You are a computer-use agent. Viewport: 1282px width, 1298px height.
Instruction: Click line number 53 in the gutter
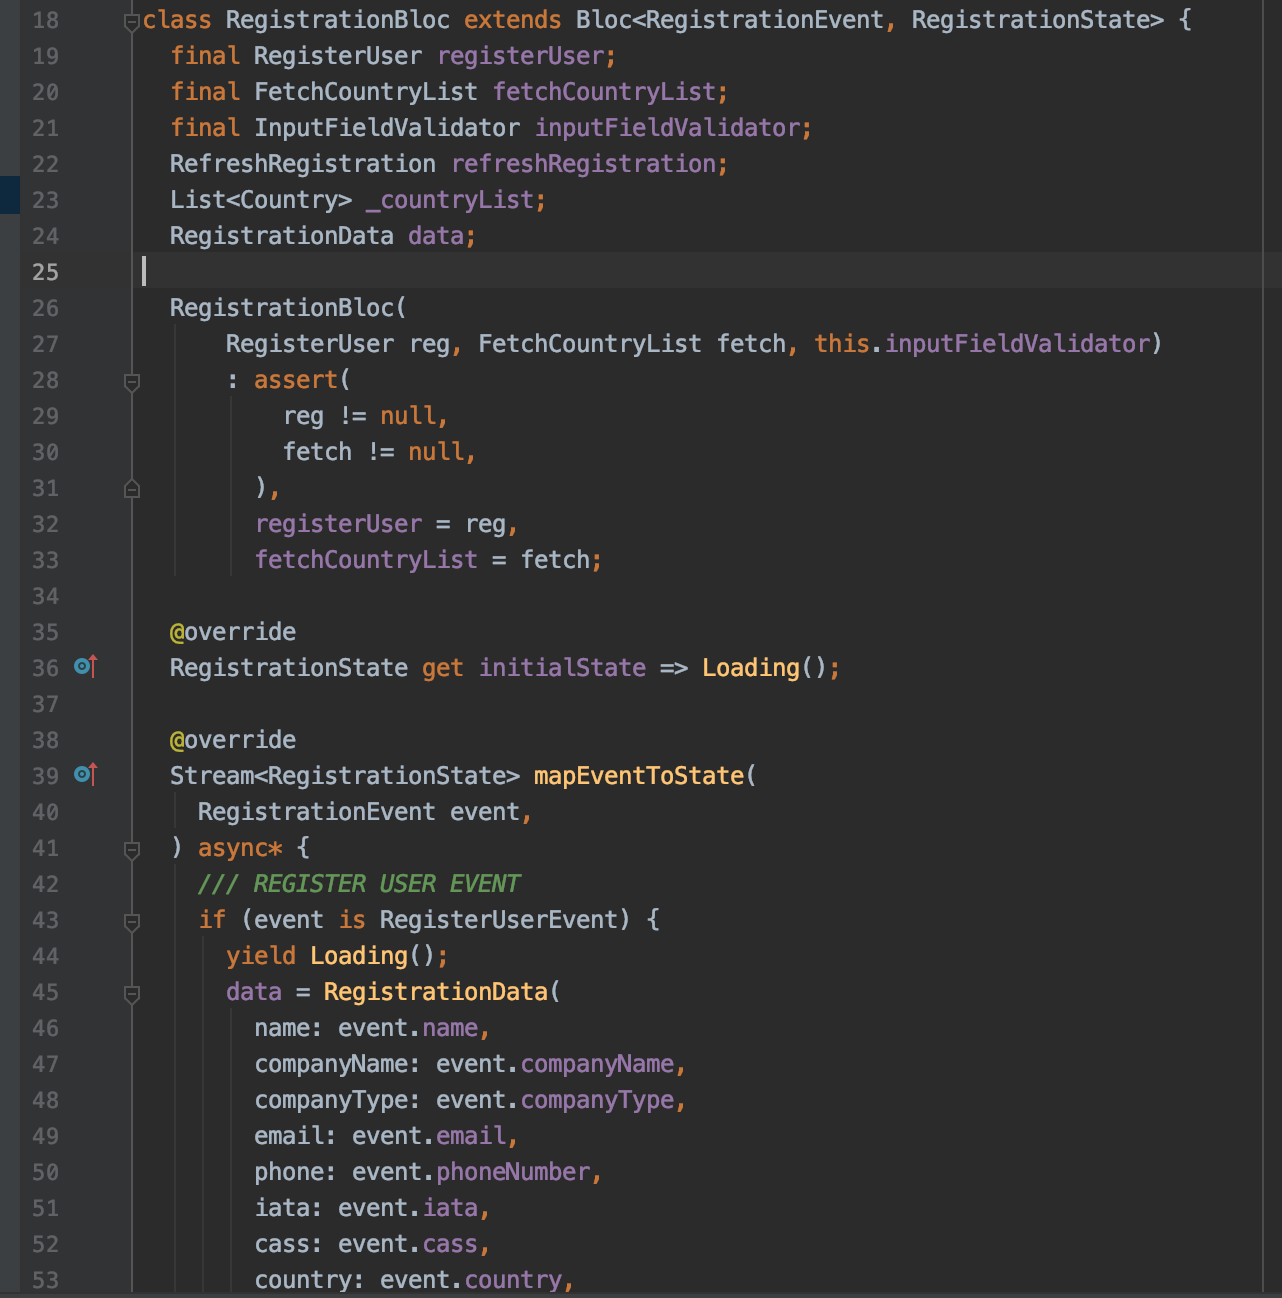pyautogui.click(x=45, y=1280)
